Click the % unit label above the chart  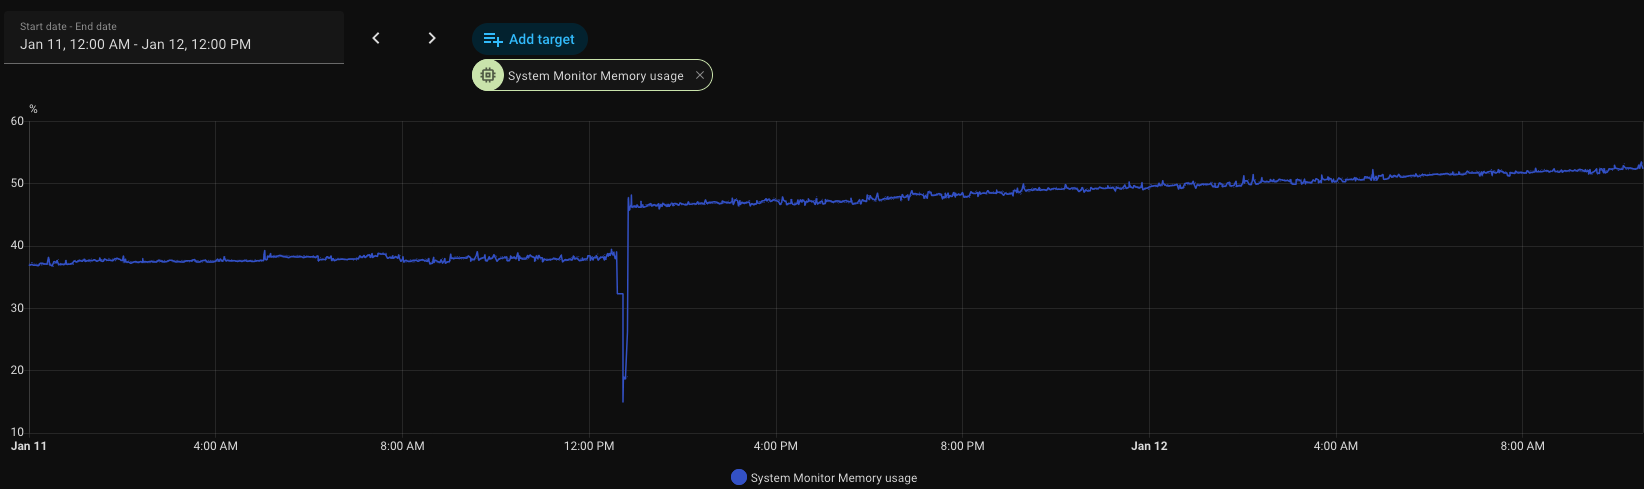click(x=33, y=109)
